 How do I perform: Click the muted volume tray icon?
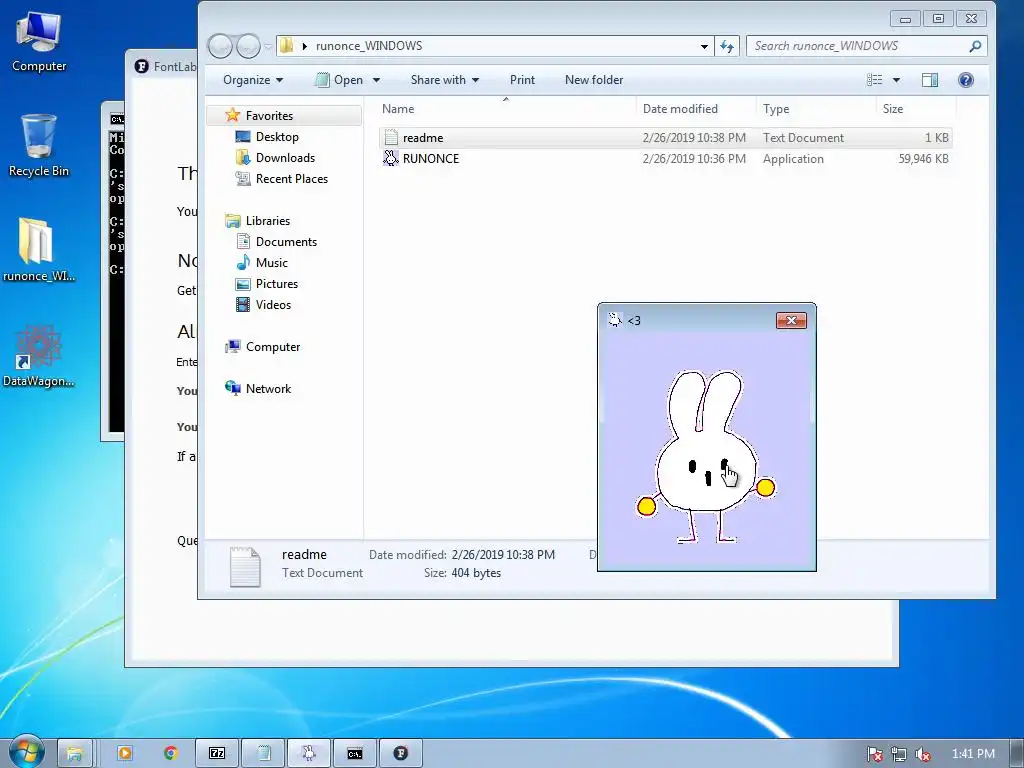pos(923,754)
